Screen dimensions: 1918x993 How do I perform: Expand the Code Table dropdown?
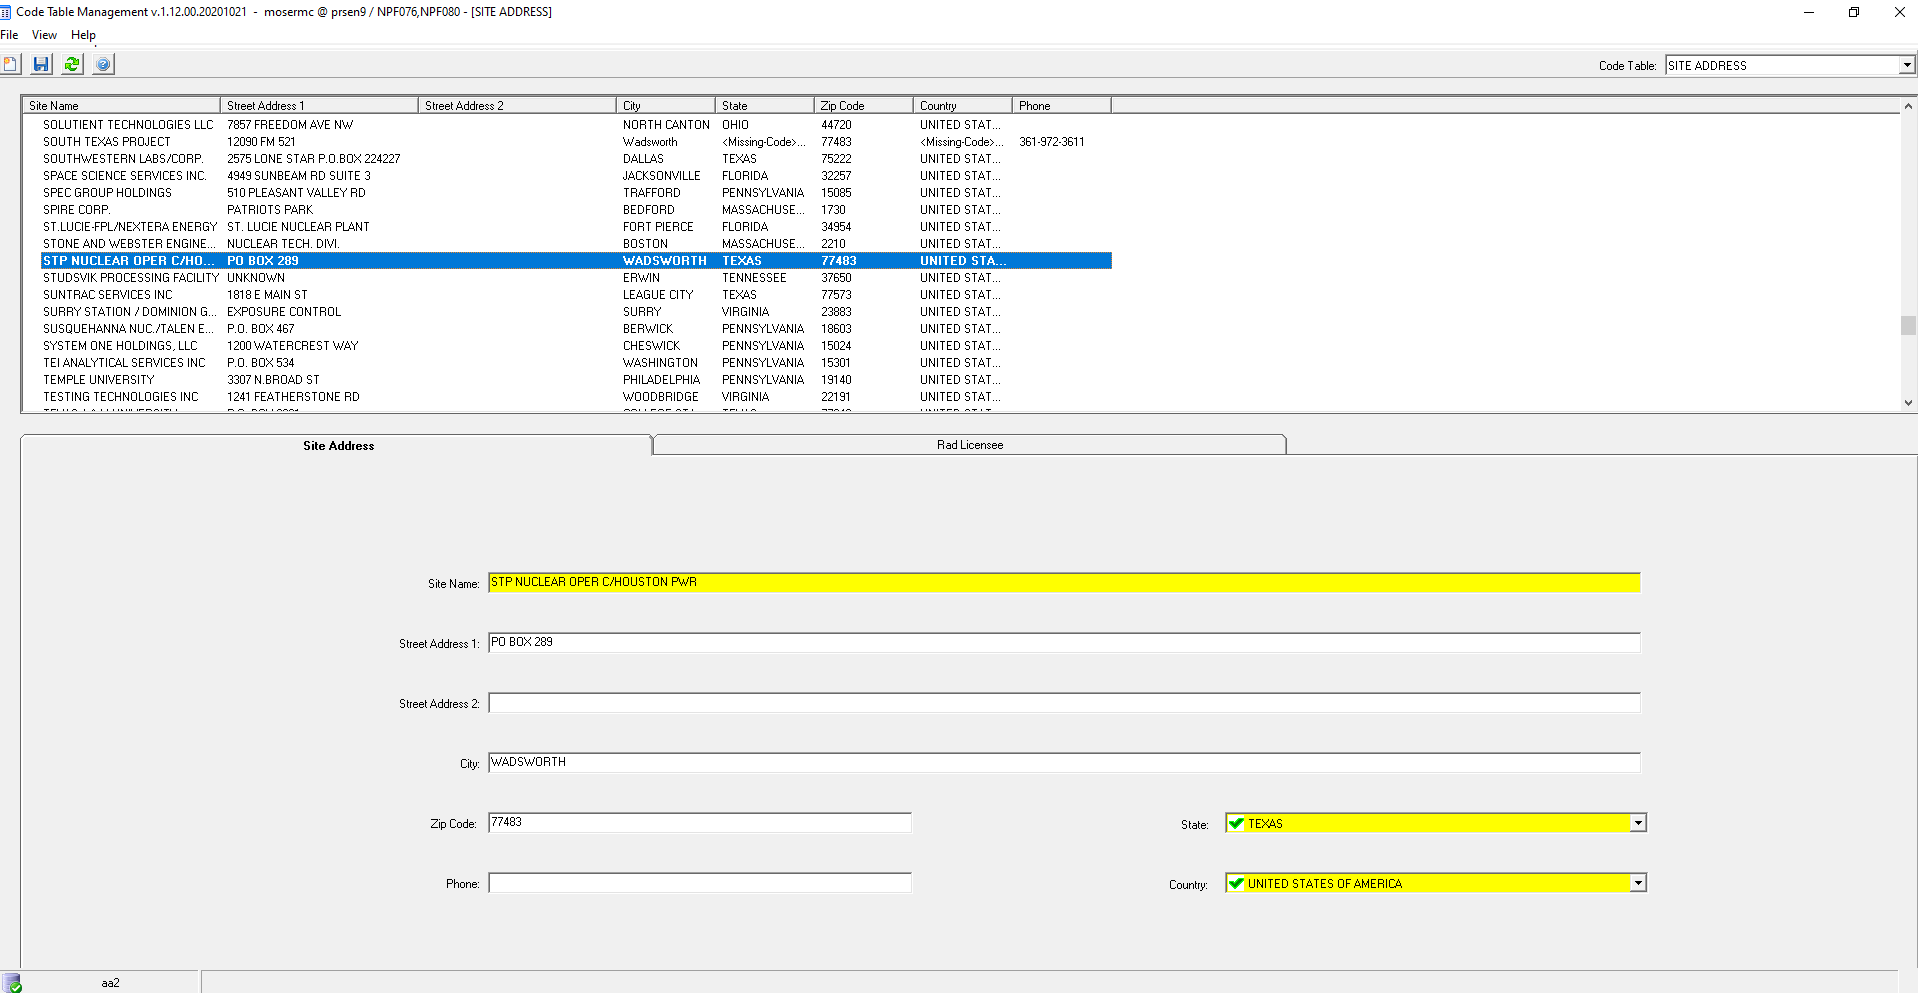click(x=1907, y=65)
